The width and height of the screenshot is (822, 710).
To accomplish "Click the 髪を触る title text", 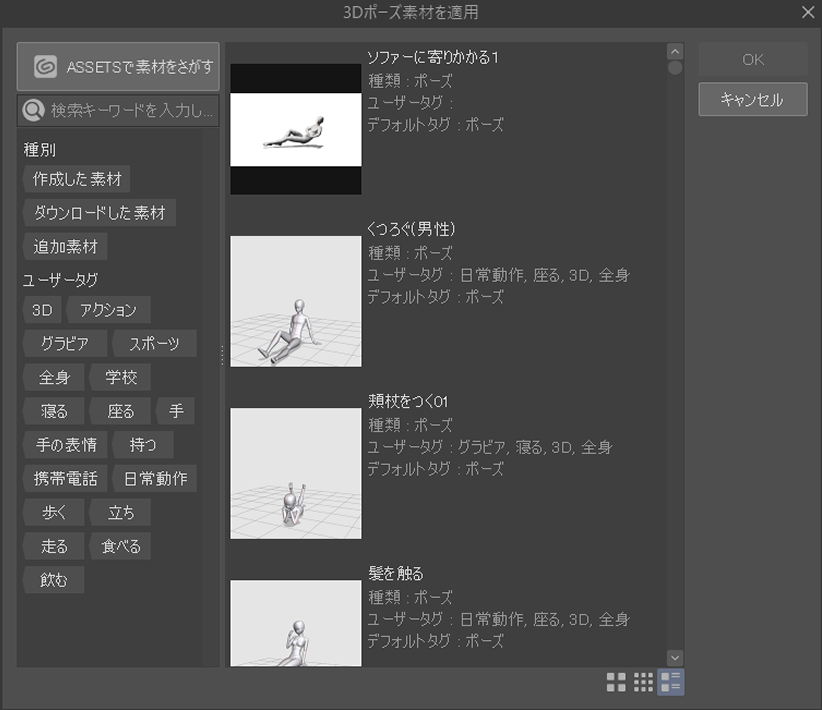I will point(395,573).
